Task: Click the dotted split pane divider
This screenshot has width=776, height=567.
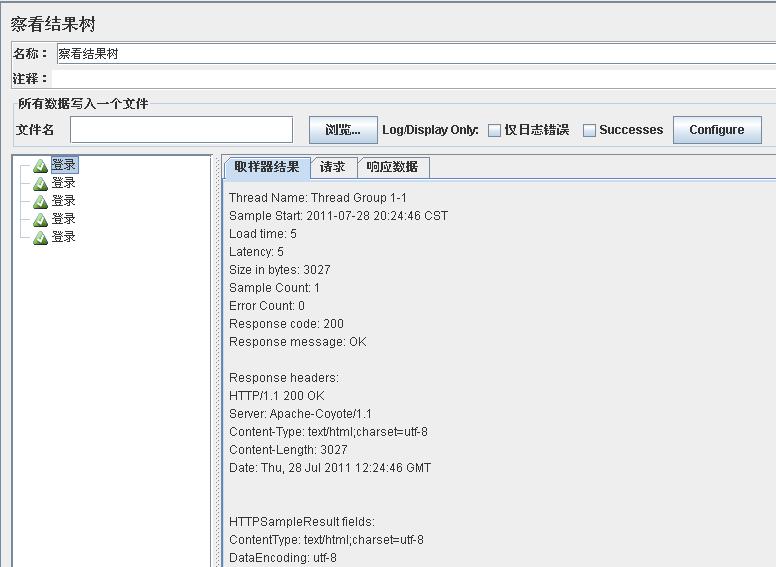Action: coord(216,361)
